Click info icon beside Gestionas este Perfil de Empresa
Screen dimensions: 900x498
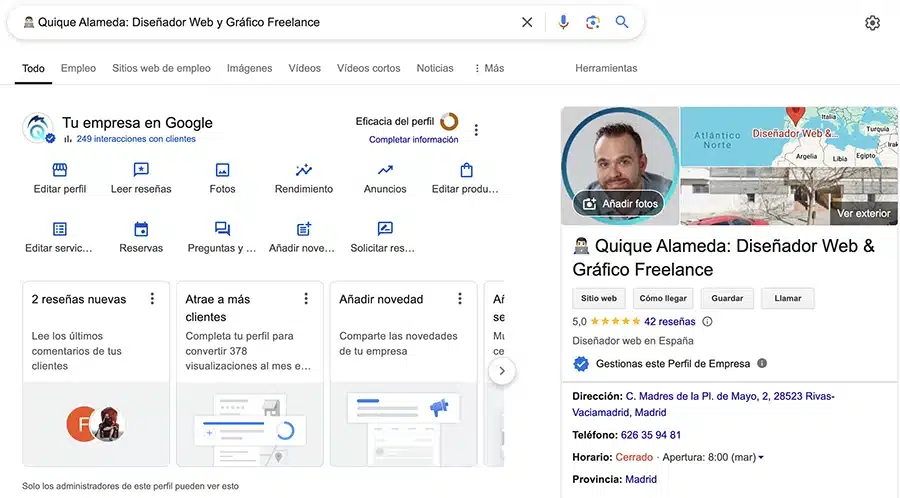click(x=762, y=363)
